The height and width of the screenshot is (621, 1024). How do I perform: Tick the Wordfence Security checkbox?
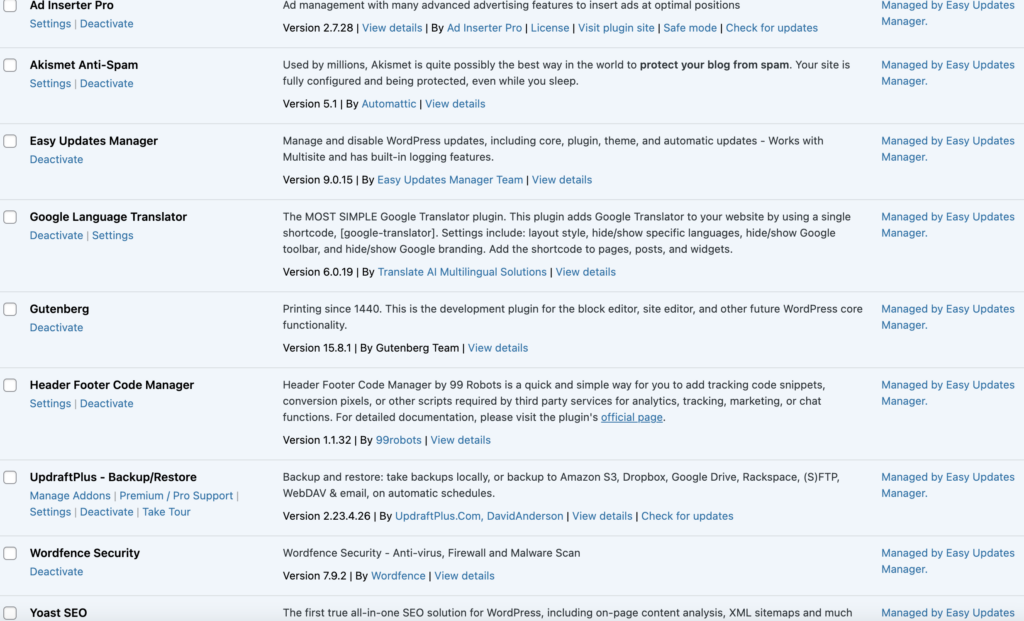click(10, 553)
